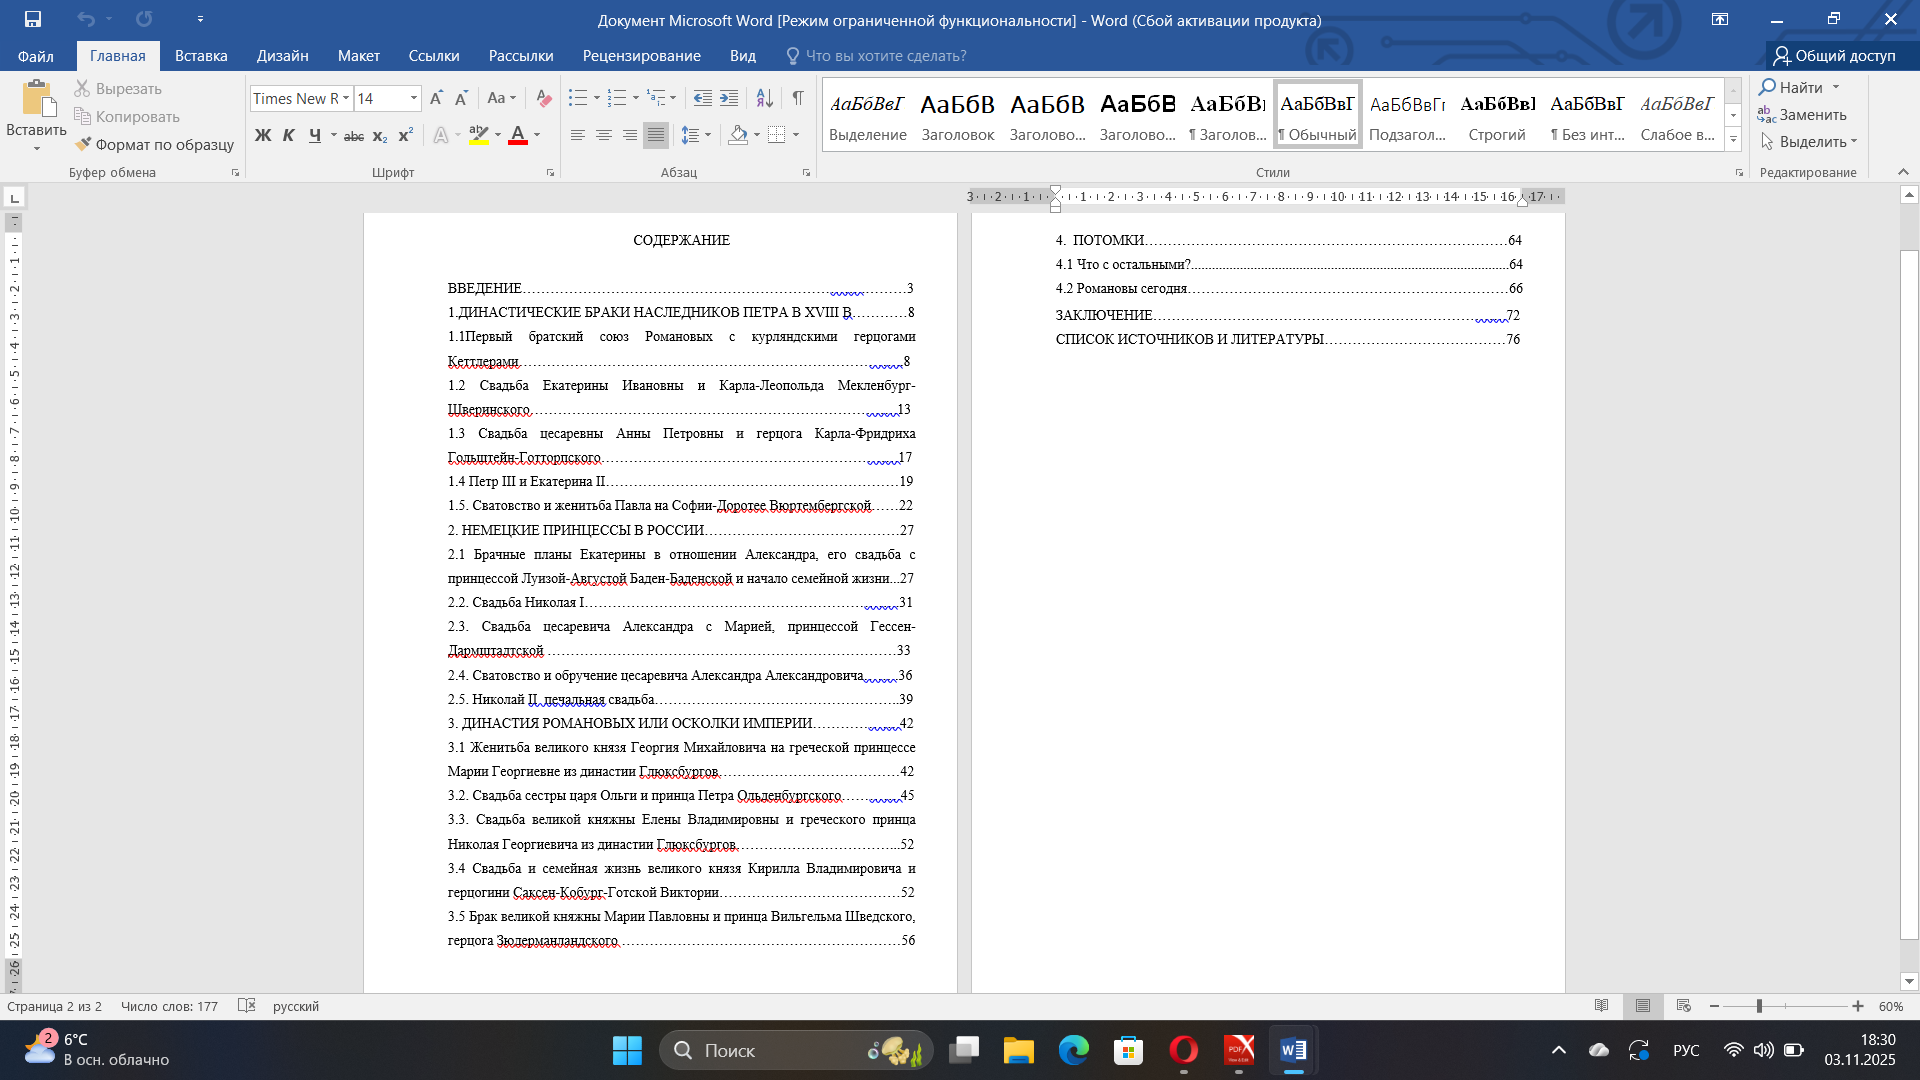1920x1080 pixels.
Task: Open the bulleted list button
Action: [578, 98]
